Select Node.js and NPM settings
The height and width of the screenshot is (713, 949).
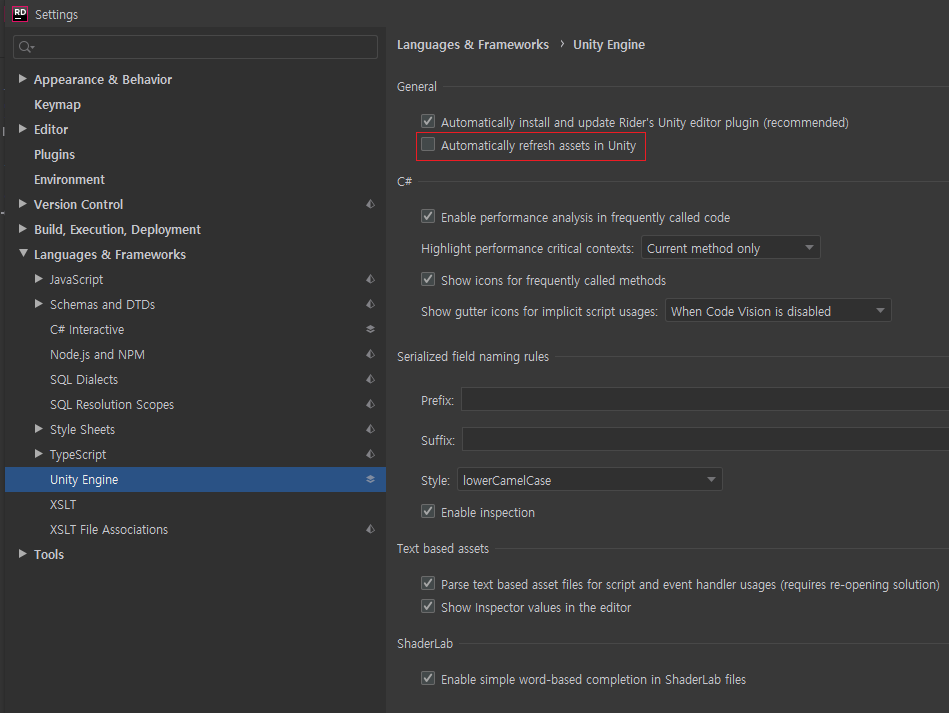coord(97,355)
